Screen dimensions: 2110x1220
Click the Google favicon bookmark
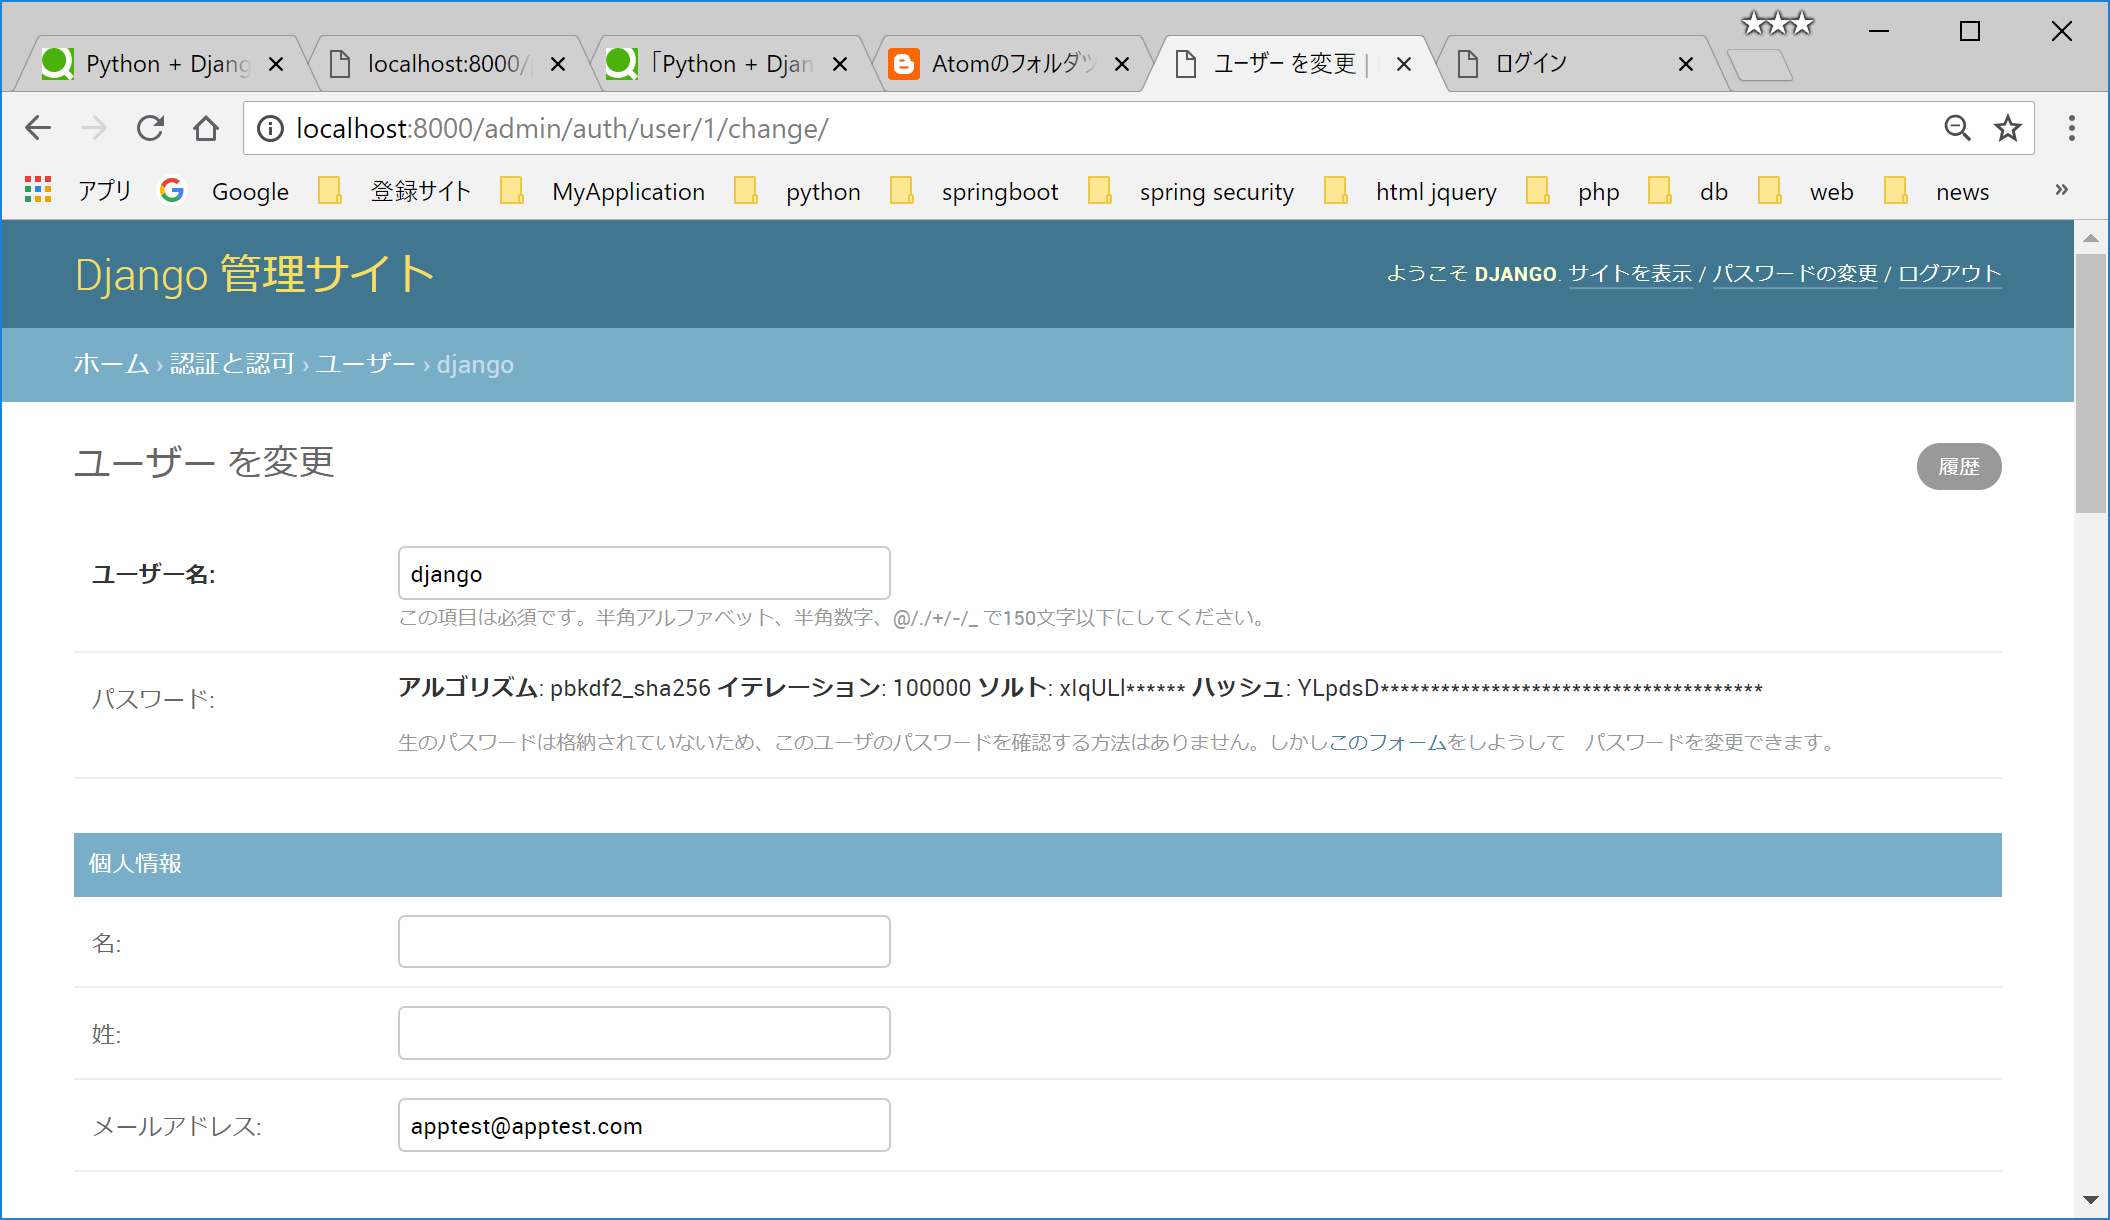pyautogui.click(x=172, y=190)
